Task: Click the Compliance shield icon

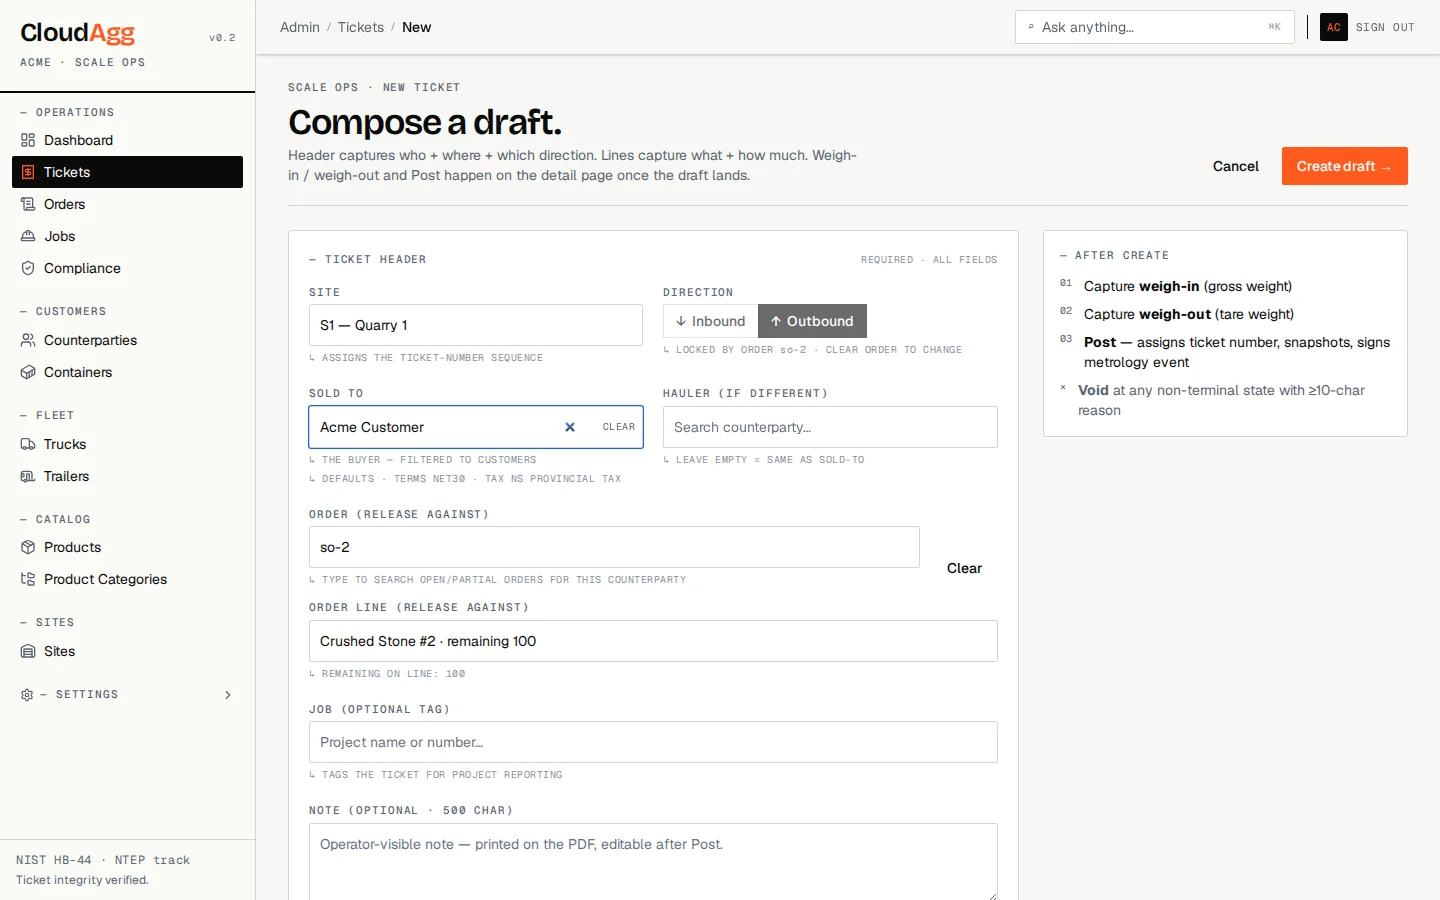Action: [x=28, y=268]
